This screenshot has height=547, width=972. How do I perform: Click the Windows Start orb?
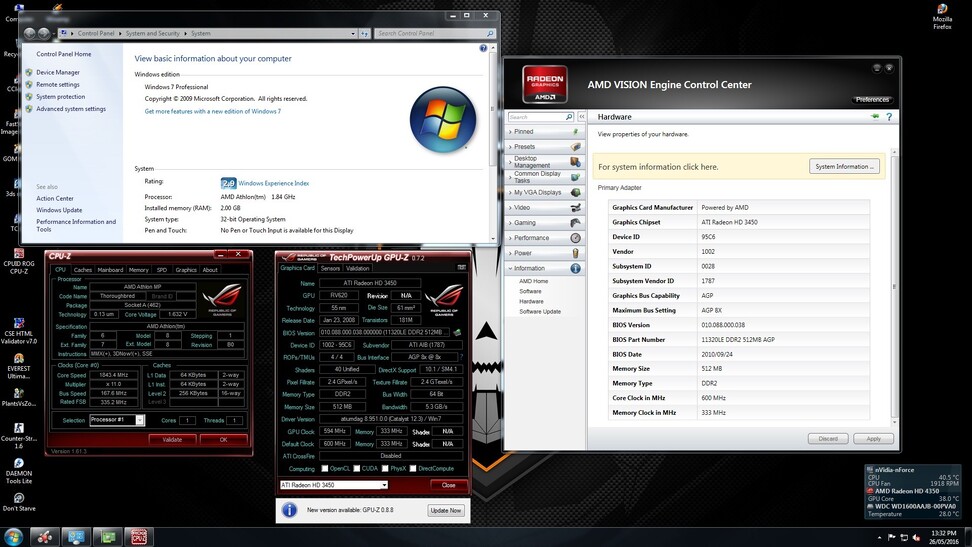pyautogui.click(x=13, y=536)
